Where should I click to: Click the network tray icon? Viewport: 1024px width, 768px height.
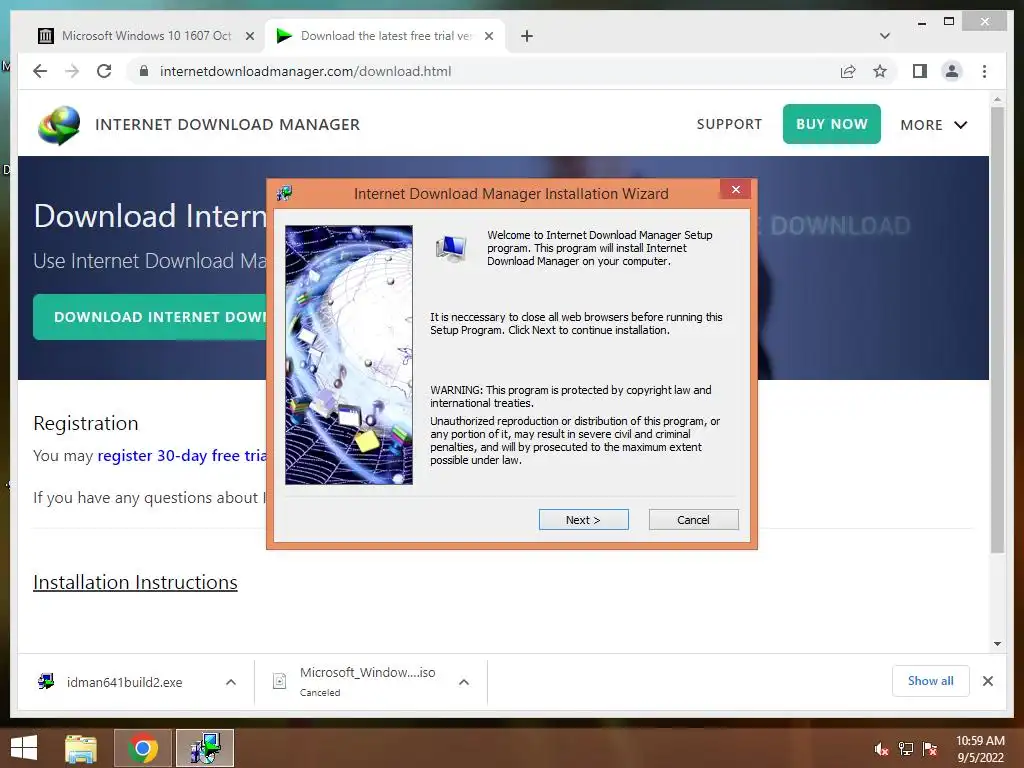click(906, 749)
